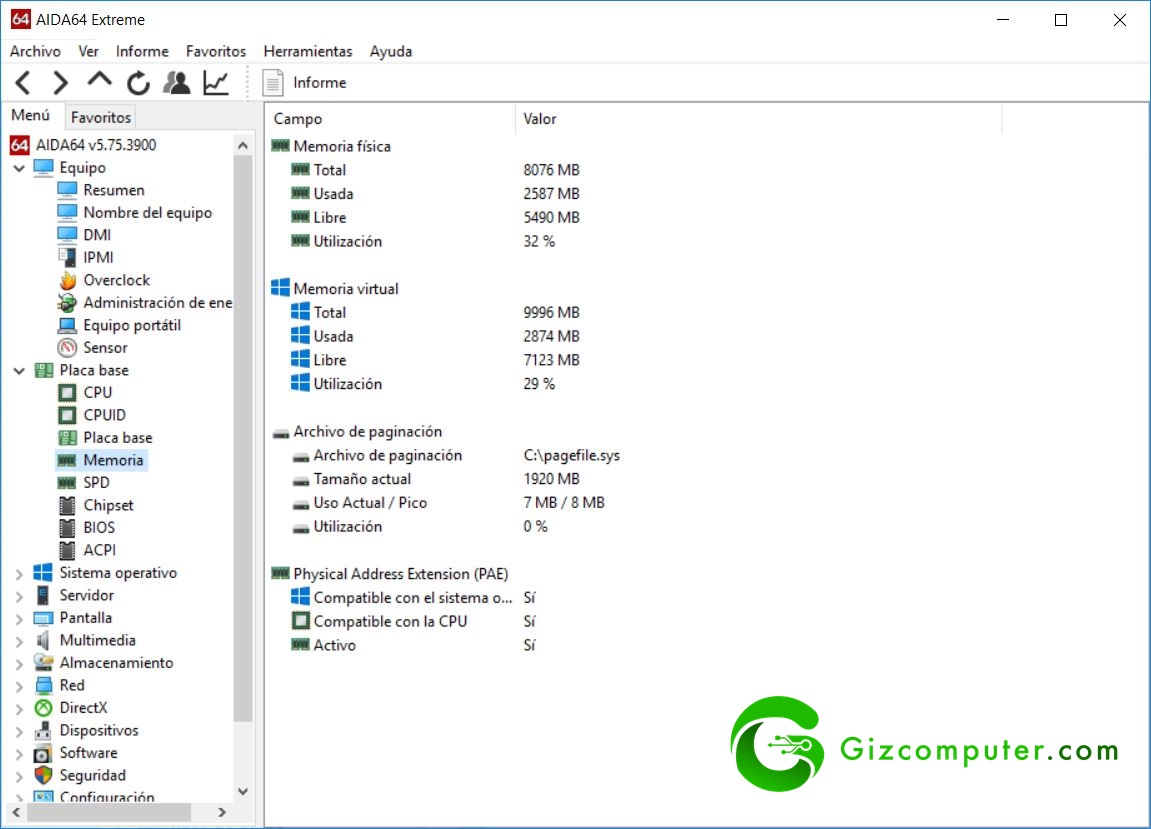Open the Archivo menu

35,51
